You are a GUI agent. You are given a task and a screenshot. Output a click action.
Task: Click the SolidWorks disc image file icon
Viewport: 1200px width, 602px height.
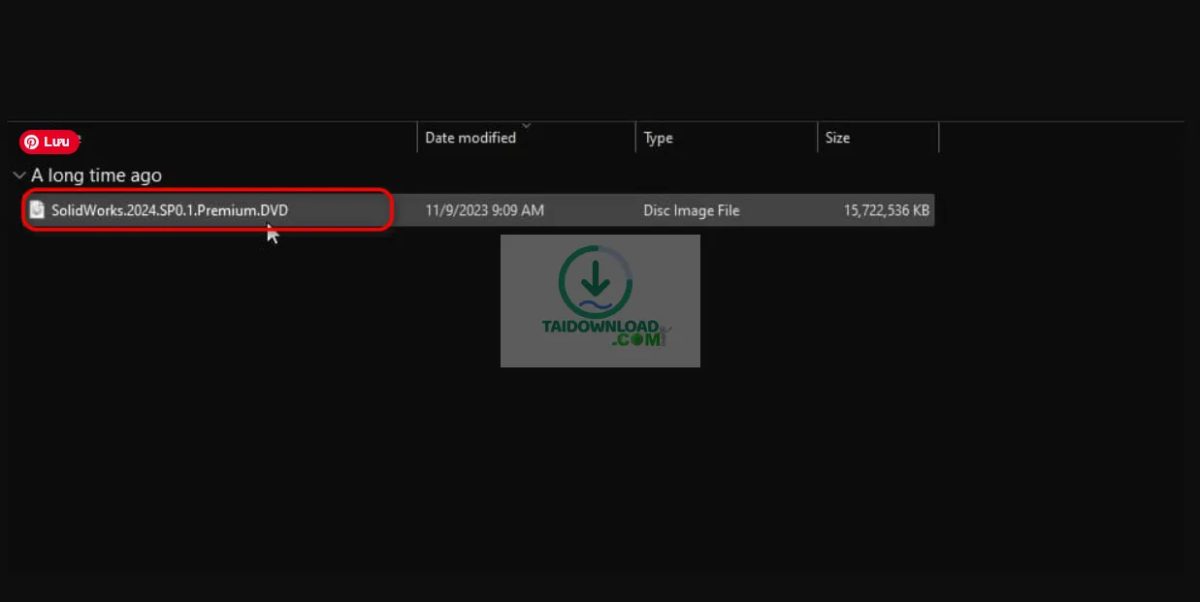tap(37, 210)
